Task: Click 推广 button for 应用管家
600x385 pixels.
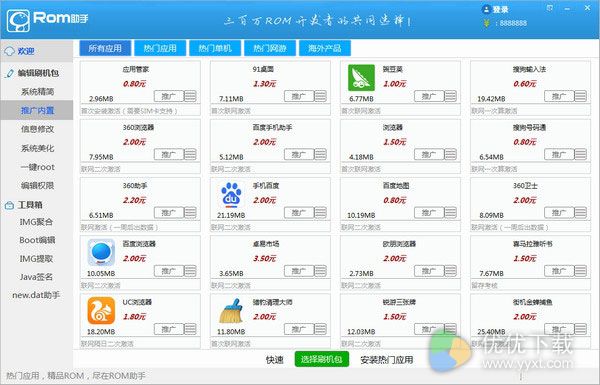Action: click(169, 96)
